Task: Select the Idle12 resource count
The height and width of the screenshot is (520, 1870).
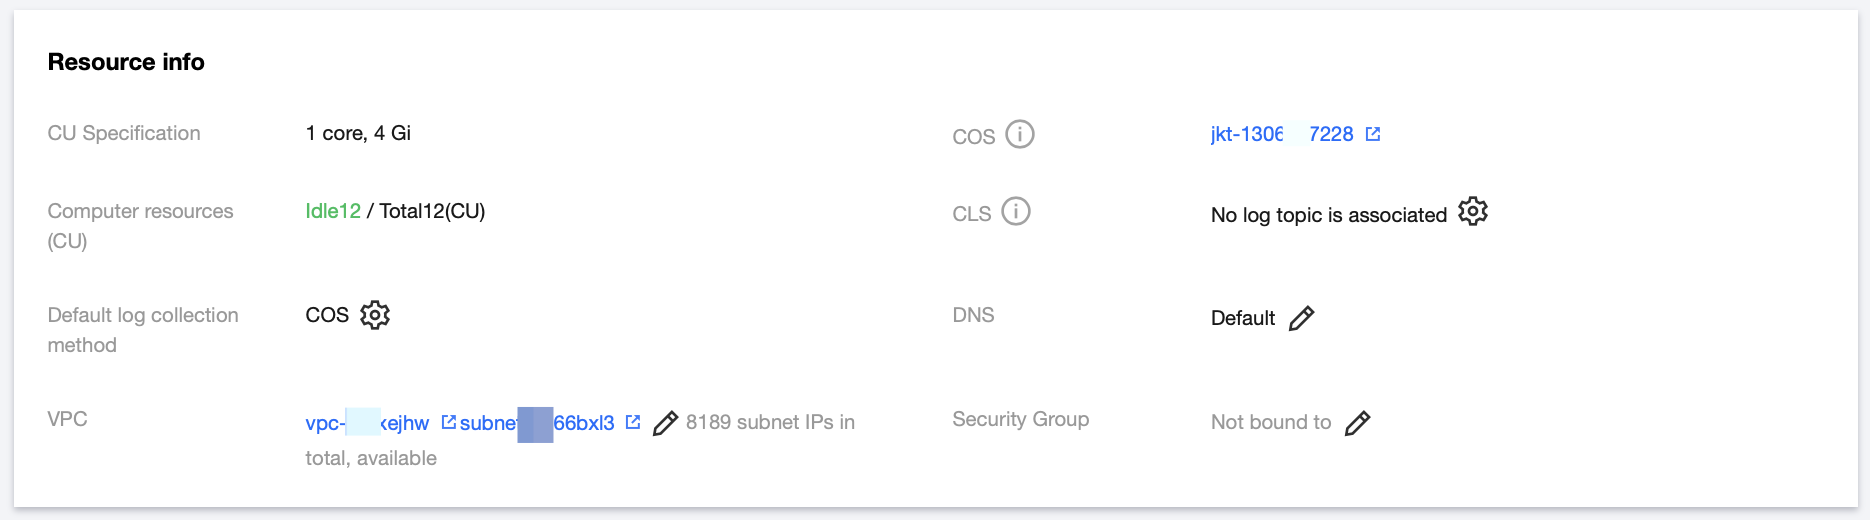Action: [333, 211]
